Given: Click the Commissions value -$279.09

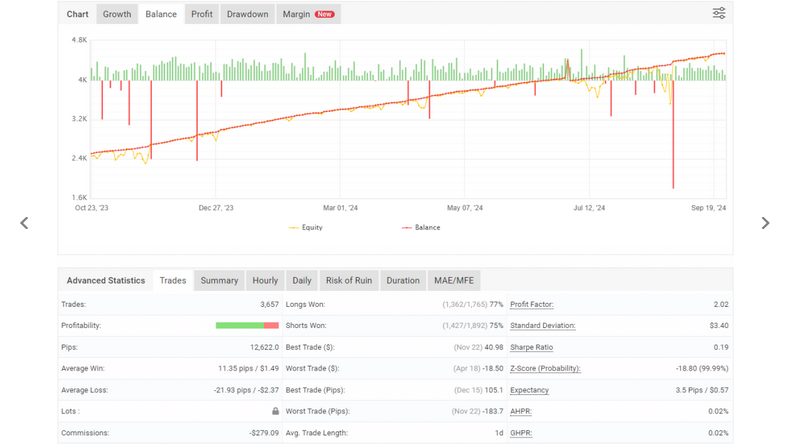Looking at the screenshot, I should pos(264,433).
